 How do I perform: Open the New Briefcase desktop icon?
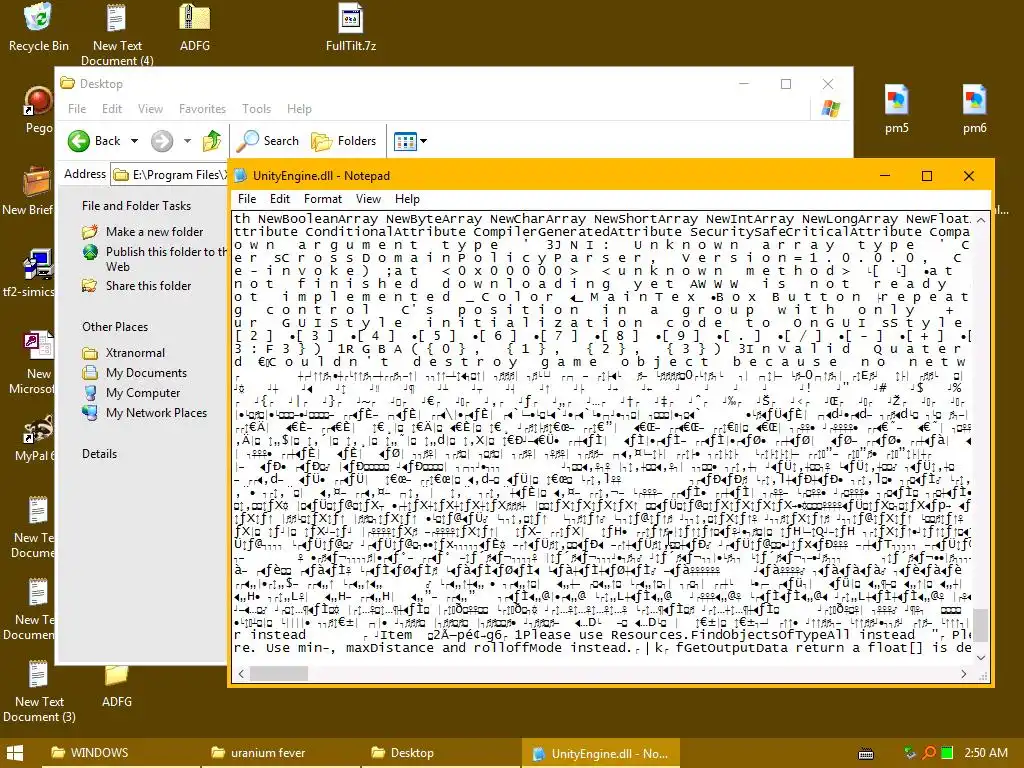click(x=28, y=191)
